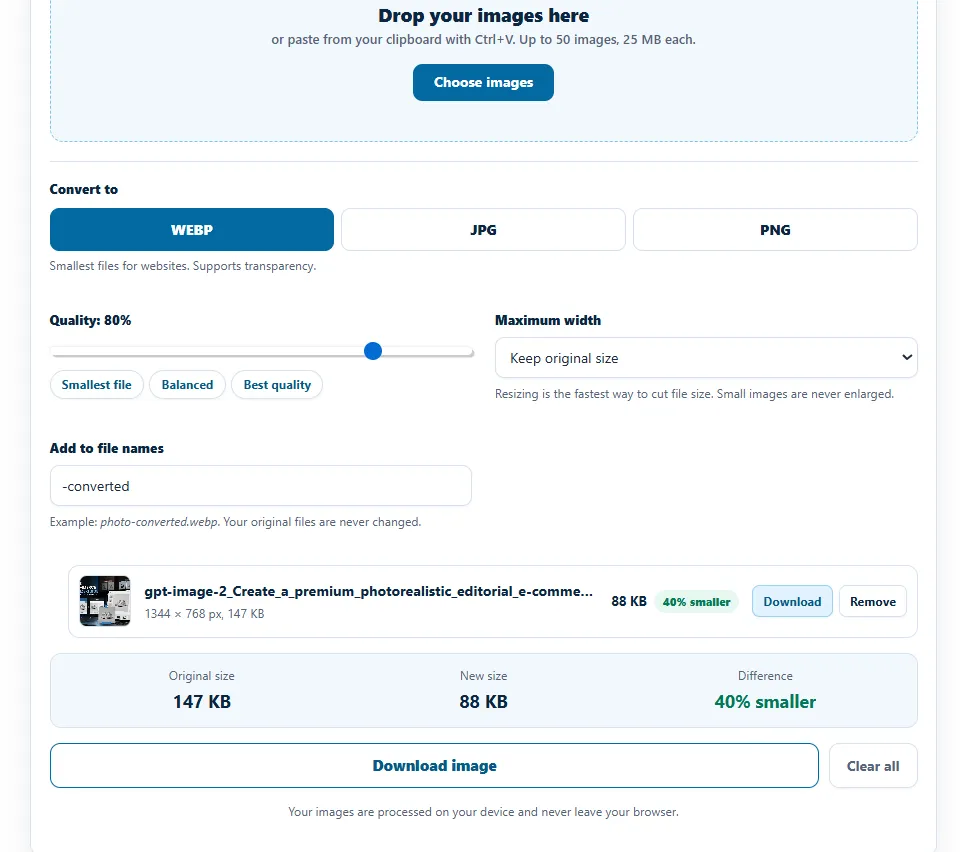Choose PNG as the conversion format
Image resolution: width=960 pixels, height=852 pixels.
coord(775,230)
